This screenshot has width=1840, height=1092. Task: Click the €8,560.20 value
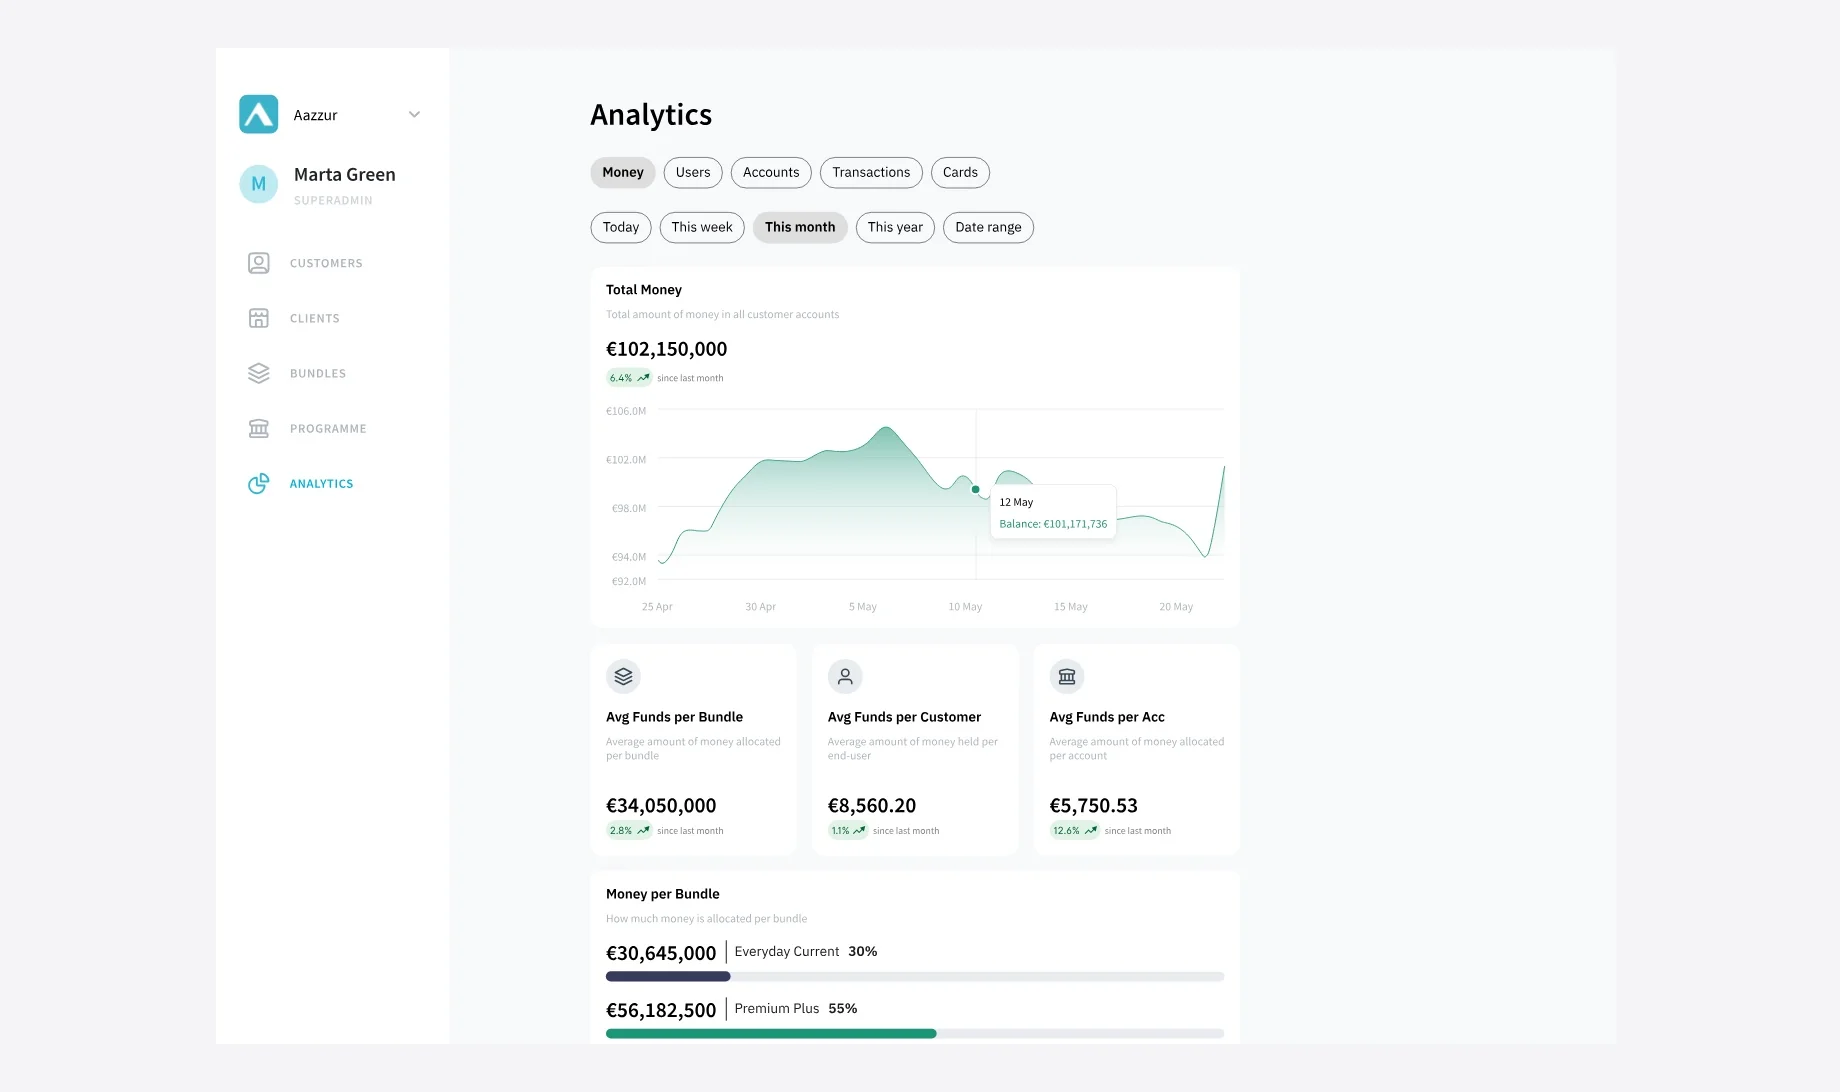(x=872, y=805)
